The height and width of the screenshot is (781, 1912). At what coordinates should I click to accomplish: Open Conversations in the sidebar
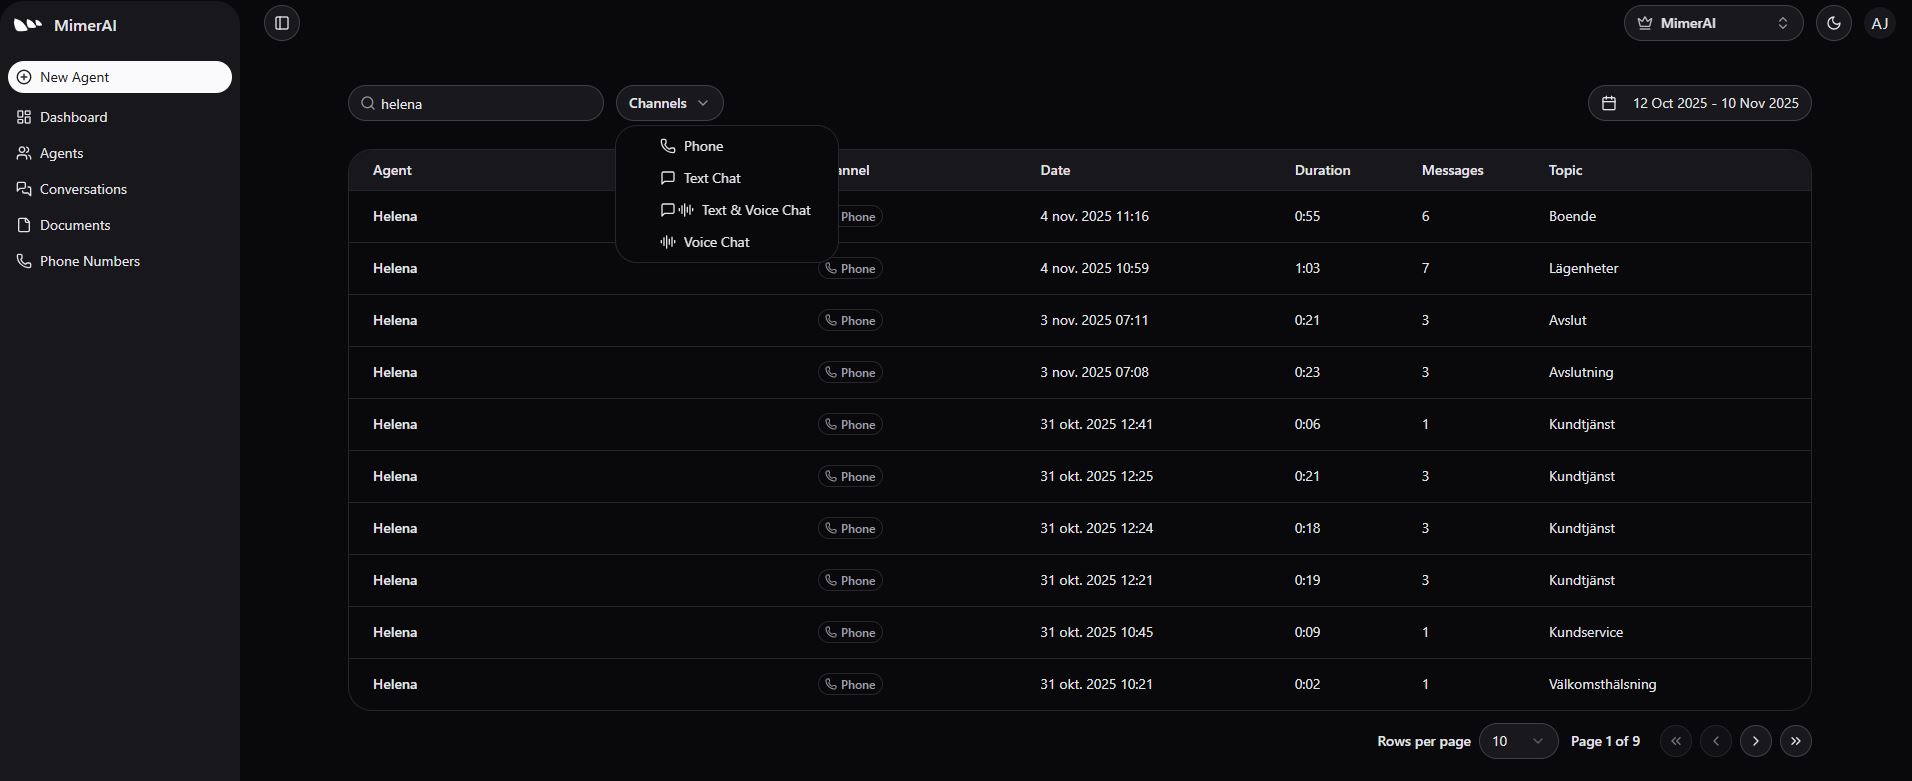tap(83, 189)
